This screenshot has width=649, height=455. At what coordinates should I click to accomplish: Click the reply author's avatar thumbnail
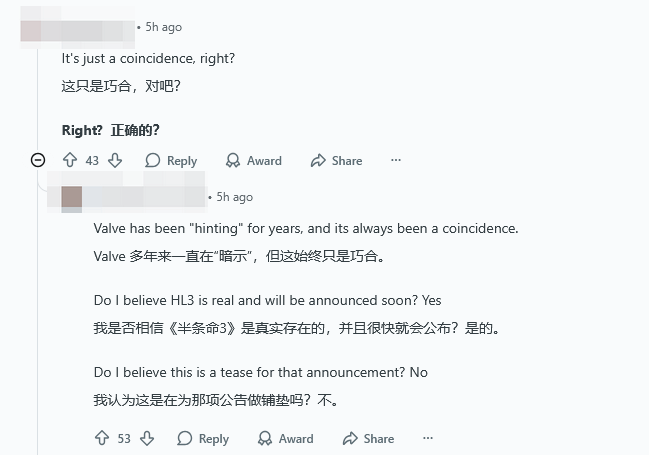[72, 197]
